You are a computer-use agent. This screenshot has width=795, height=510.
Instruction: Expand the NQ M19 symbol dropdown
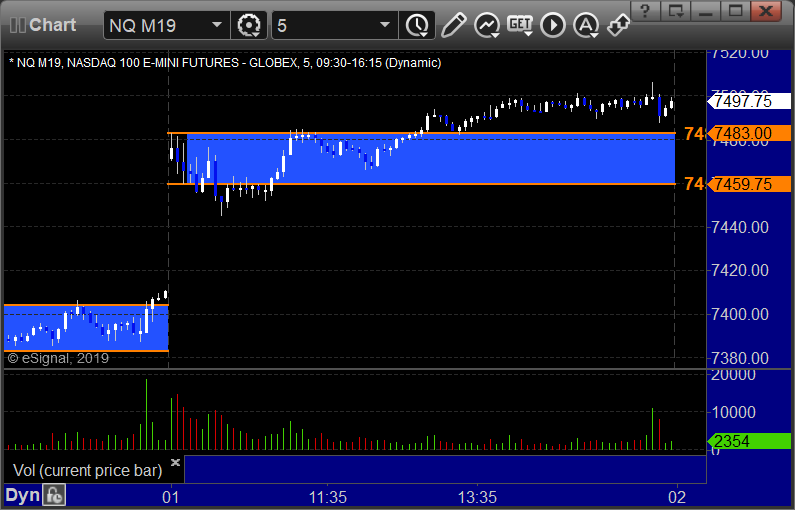[217, 25]
